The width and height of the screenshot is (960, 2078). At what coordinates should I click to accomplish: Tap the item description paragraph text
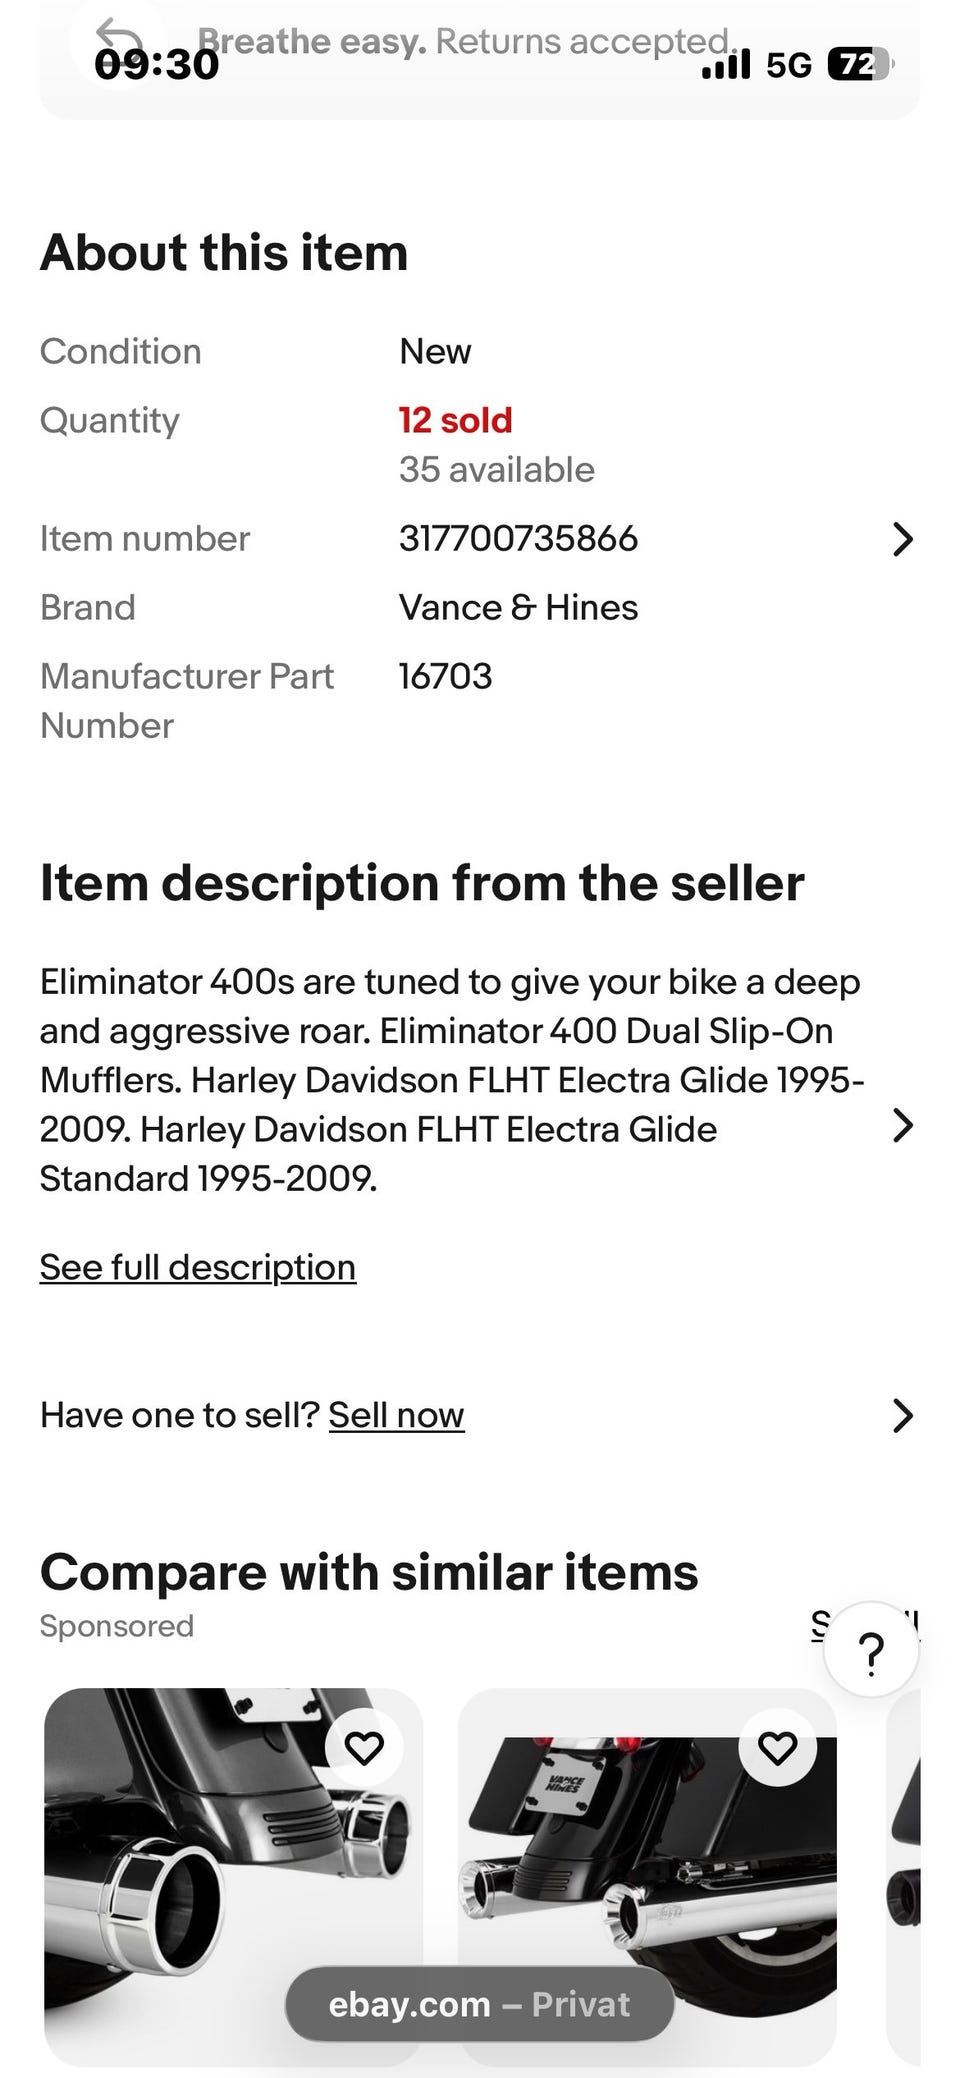[452, 1080]
